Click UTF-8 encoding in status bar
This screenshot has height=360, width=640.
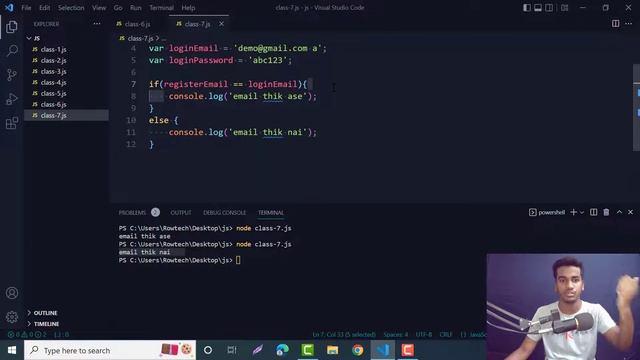[x=424, y=334]
